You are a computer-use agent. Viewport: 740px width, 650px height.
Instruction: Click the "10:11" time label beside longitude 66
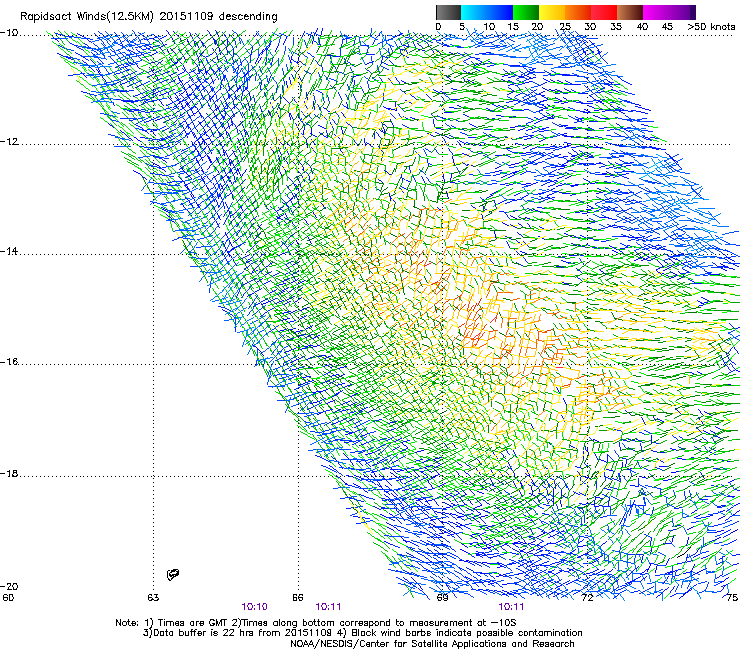coord(328,607)
